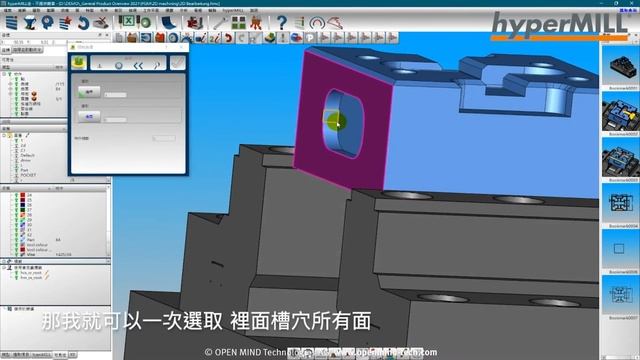Open the top bookmark thumbnail of black block
Image resolution: width=640 pixels, height=360 pixels.
click(x=620, y=67)
